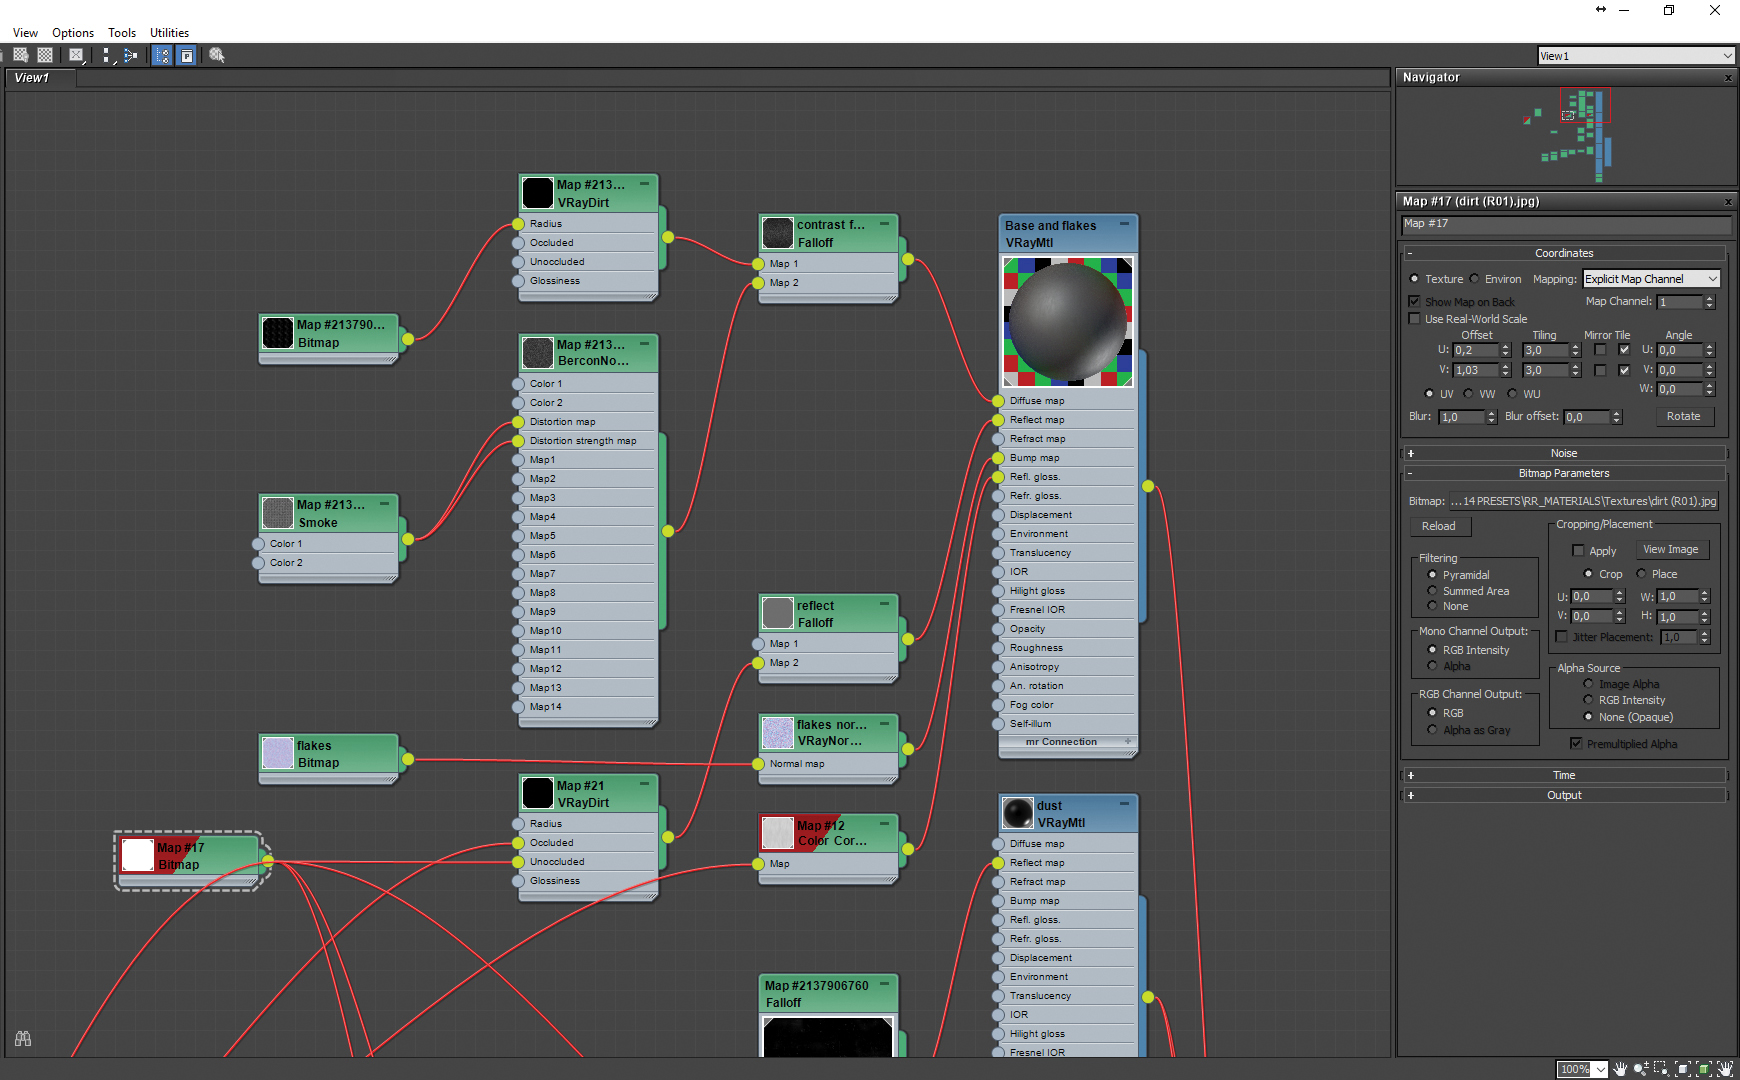Collapse the Smoke map node
Image resolution: width=1740 pixels, height=1080 pixels.
384,504
